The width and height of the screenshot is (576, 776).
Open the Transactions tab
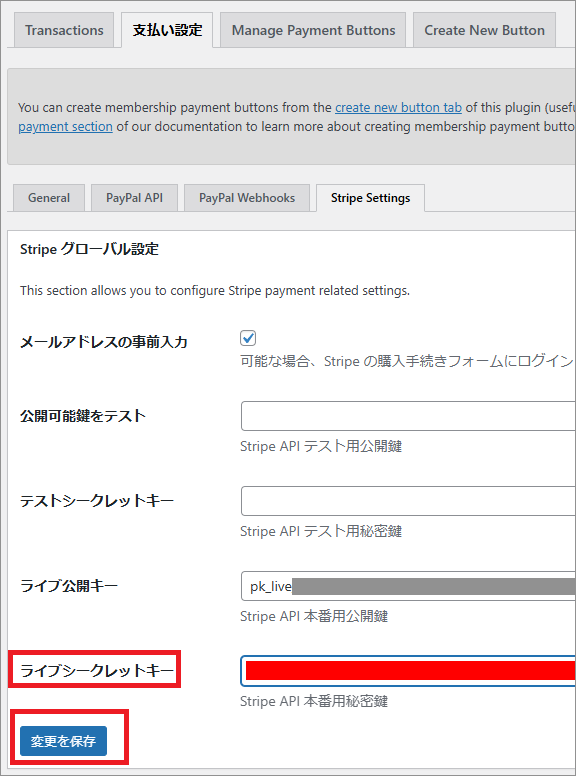(x=64, y=30)
